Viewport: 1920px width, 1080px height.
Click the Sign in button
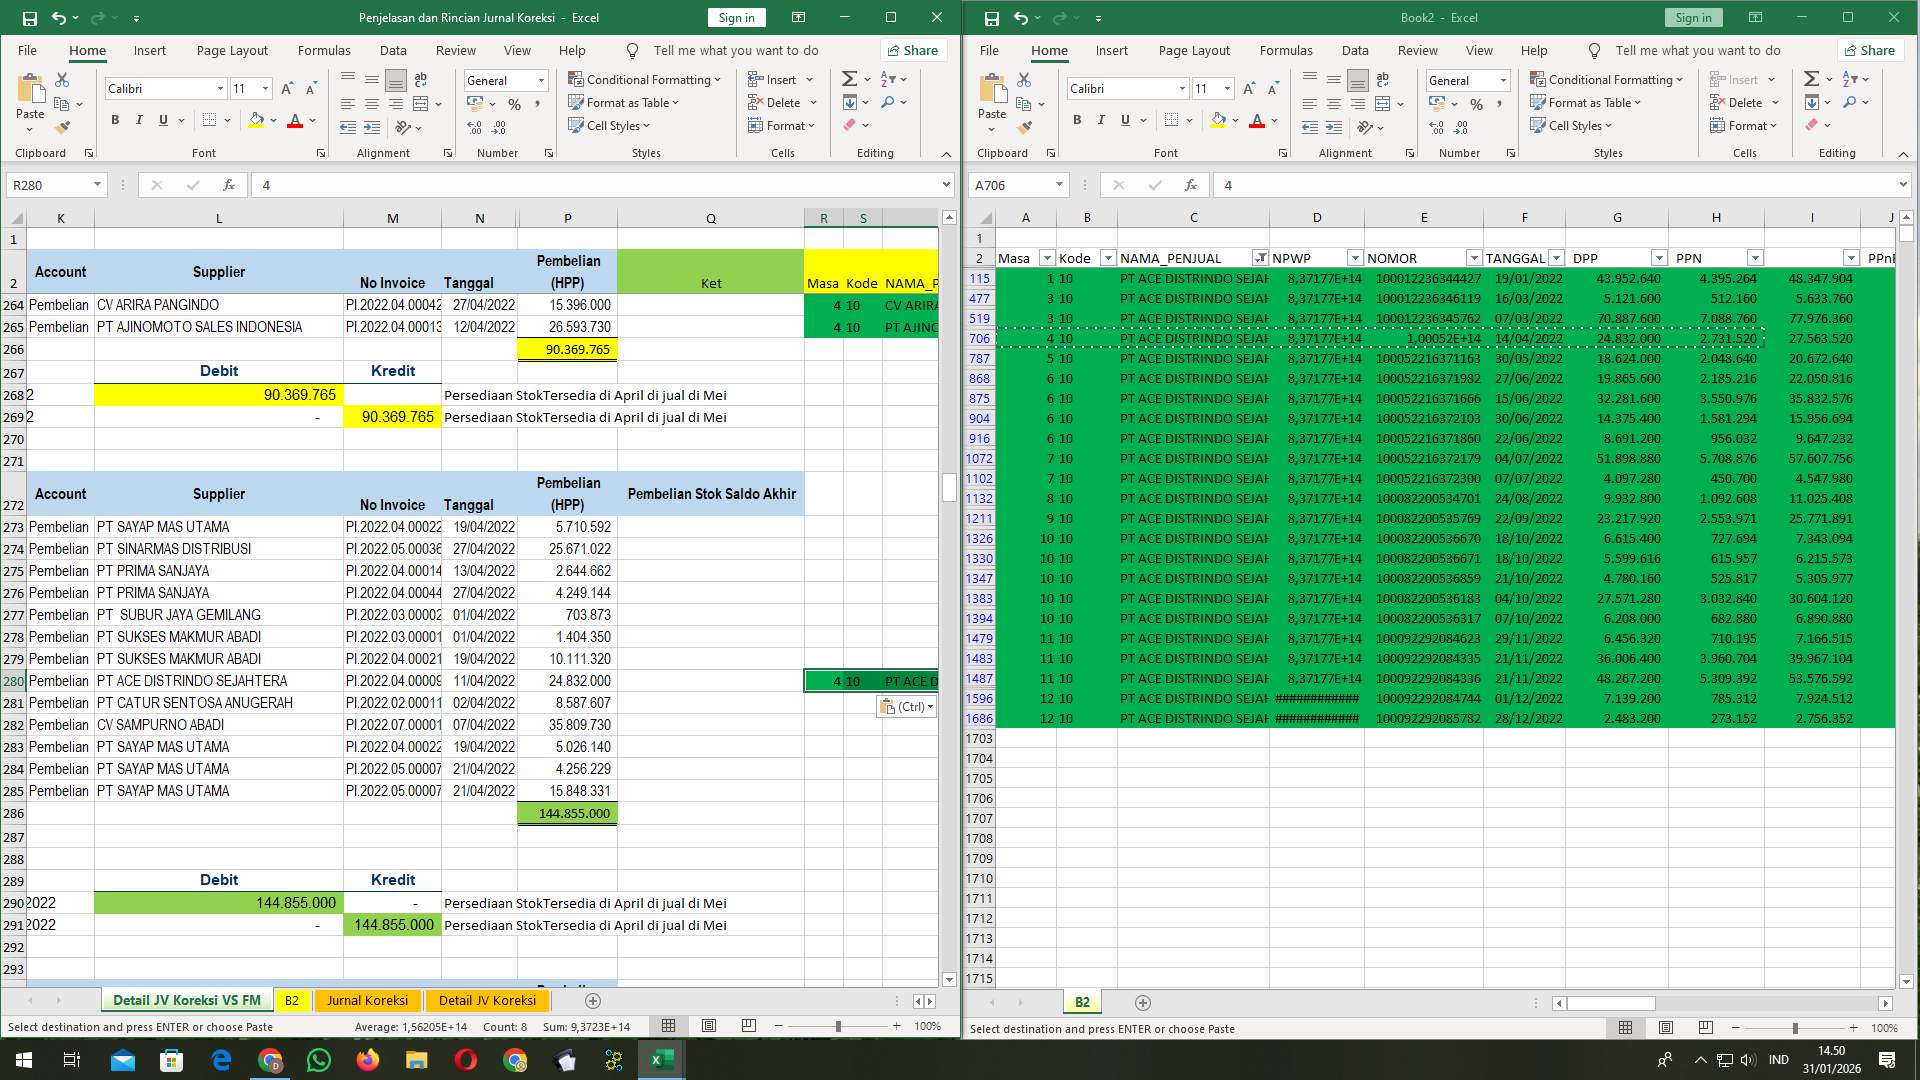(736, 17)
